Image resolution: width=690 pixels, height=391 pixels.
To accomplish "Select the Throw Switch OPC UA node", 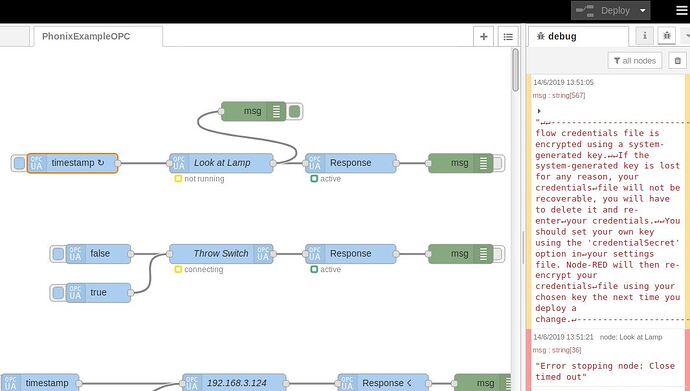I will pos(221,254).
